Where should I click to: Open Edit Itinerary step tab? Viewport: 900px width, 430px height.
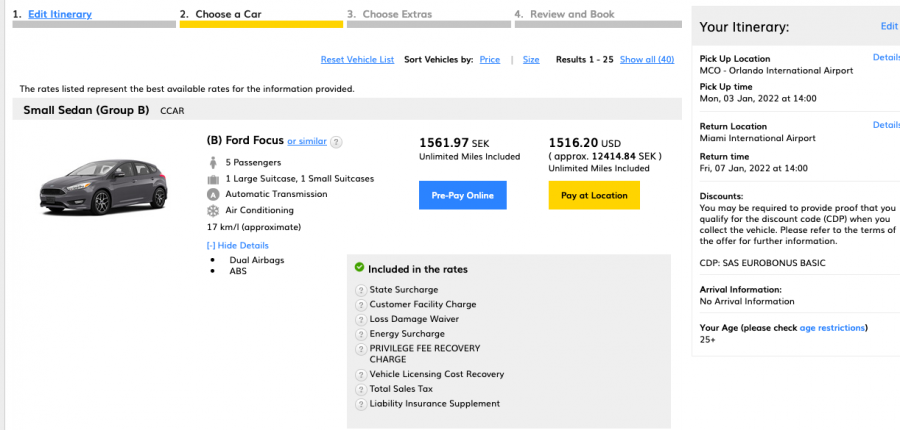(60, 14)
